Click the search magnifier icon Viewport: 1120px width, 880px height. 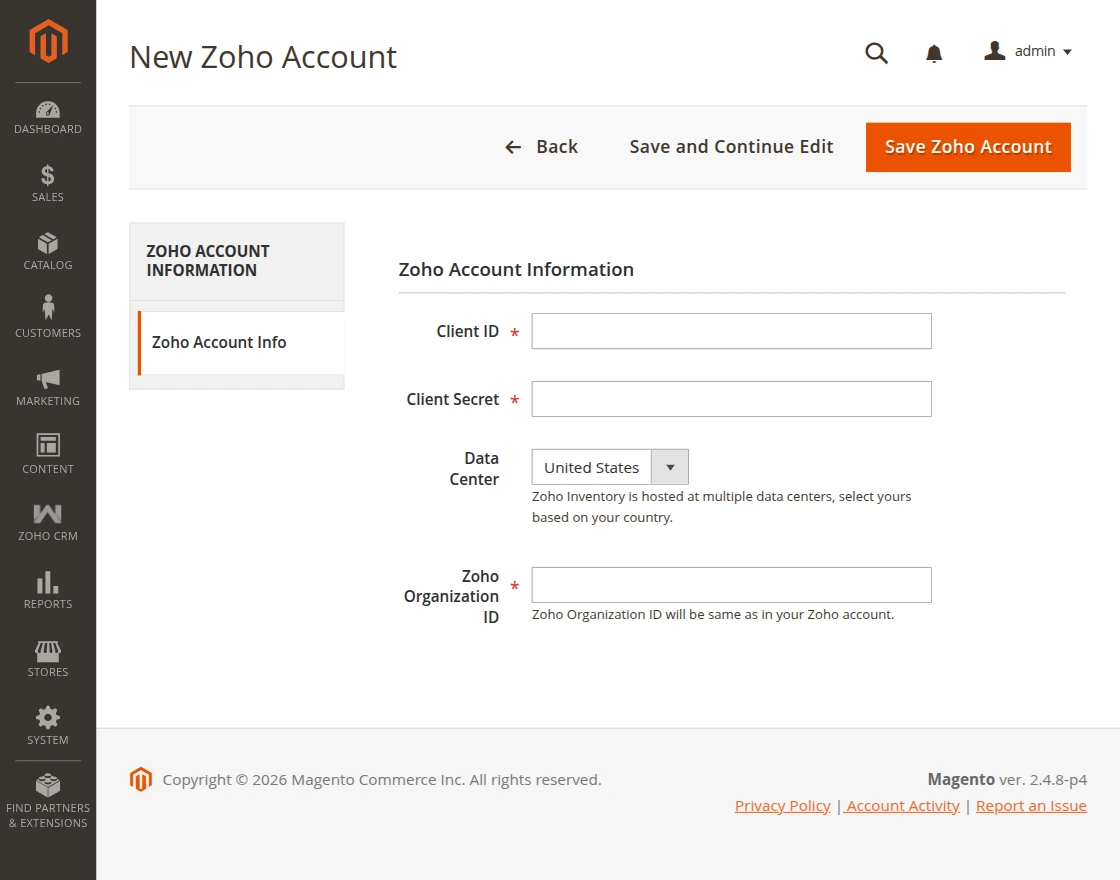(876, 53)
